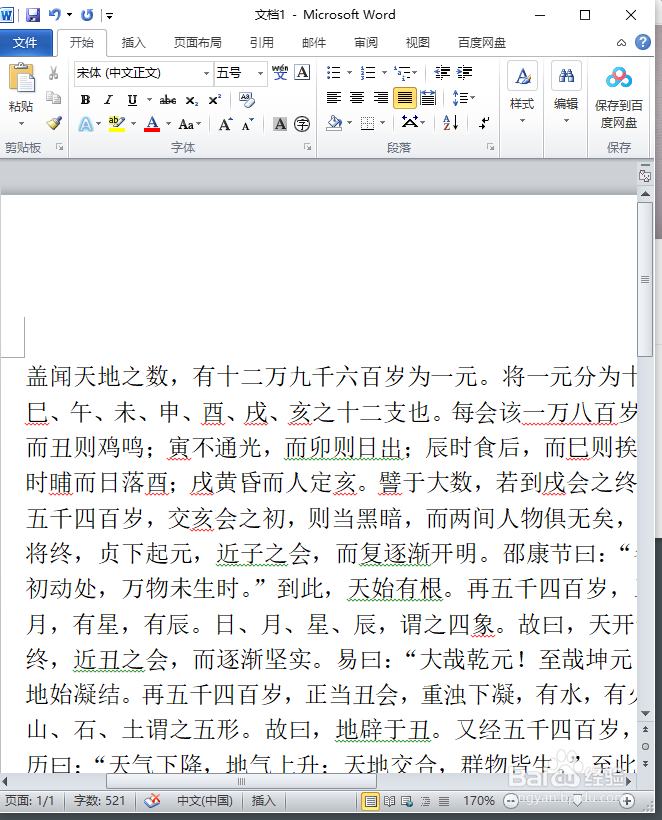Image resolution: width=662 pixels, height=820 pixels.
Task: Zoom out with the minus button
Action: [511, 801]
